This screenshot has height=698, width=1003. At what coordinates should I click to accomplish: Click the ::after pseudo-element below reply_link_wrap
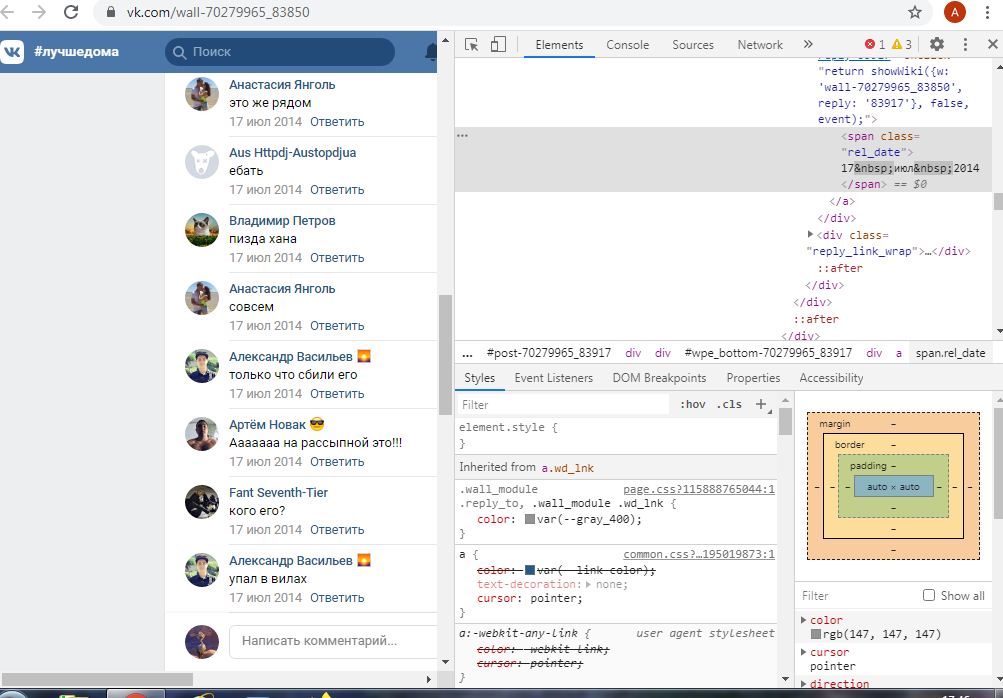point(840,268)
